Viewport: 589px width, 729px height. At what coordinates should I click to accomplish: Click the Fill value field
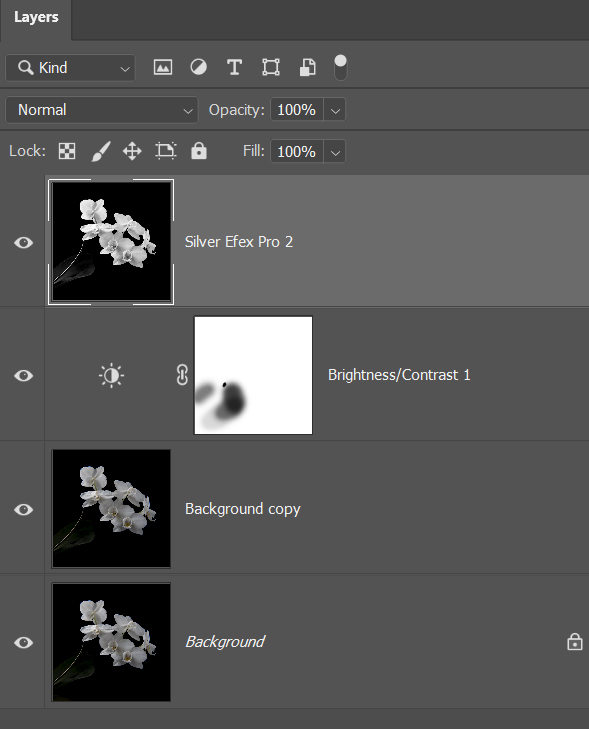point(297,152)
